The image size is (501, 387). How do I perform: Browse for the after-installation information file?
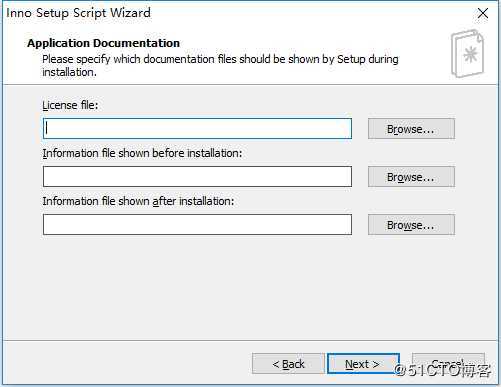(x=411, y=225)
